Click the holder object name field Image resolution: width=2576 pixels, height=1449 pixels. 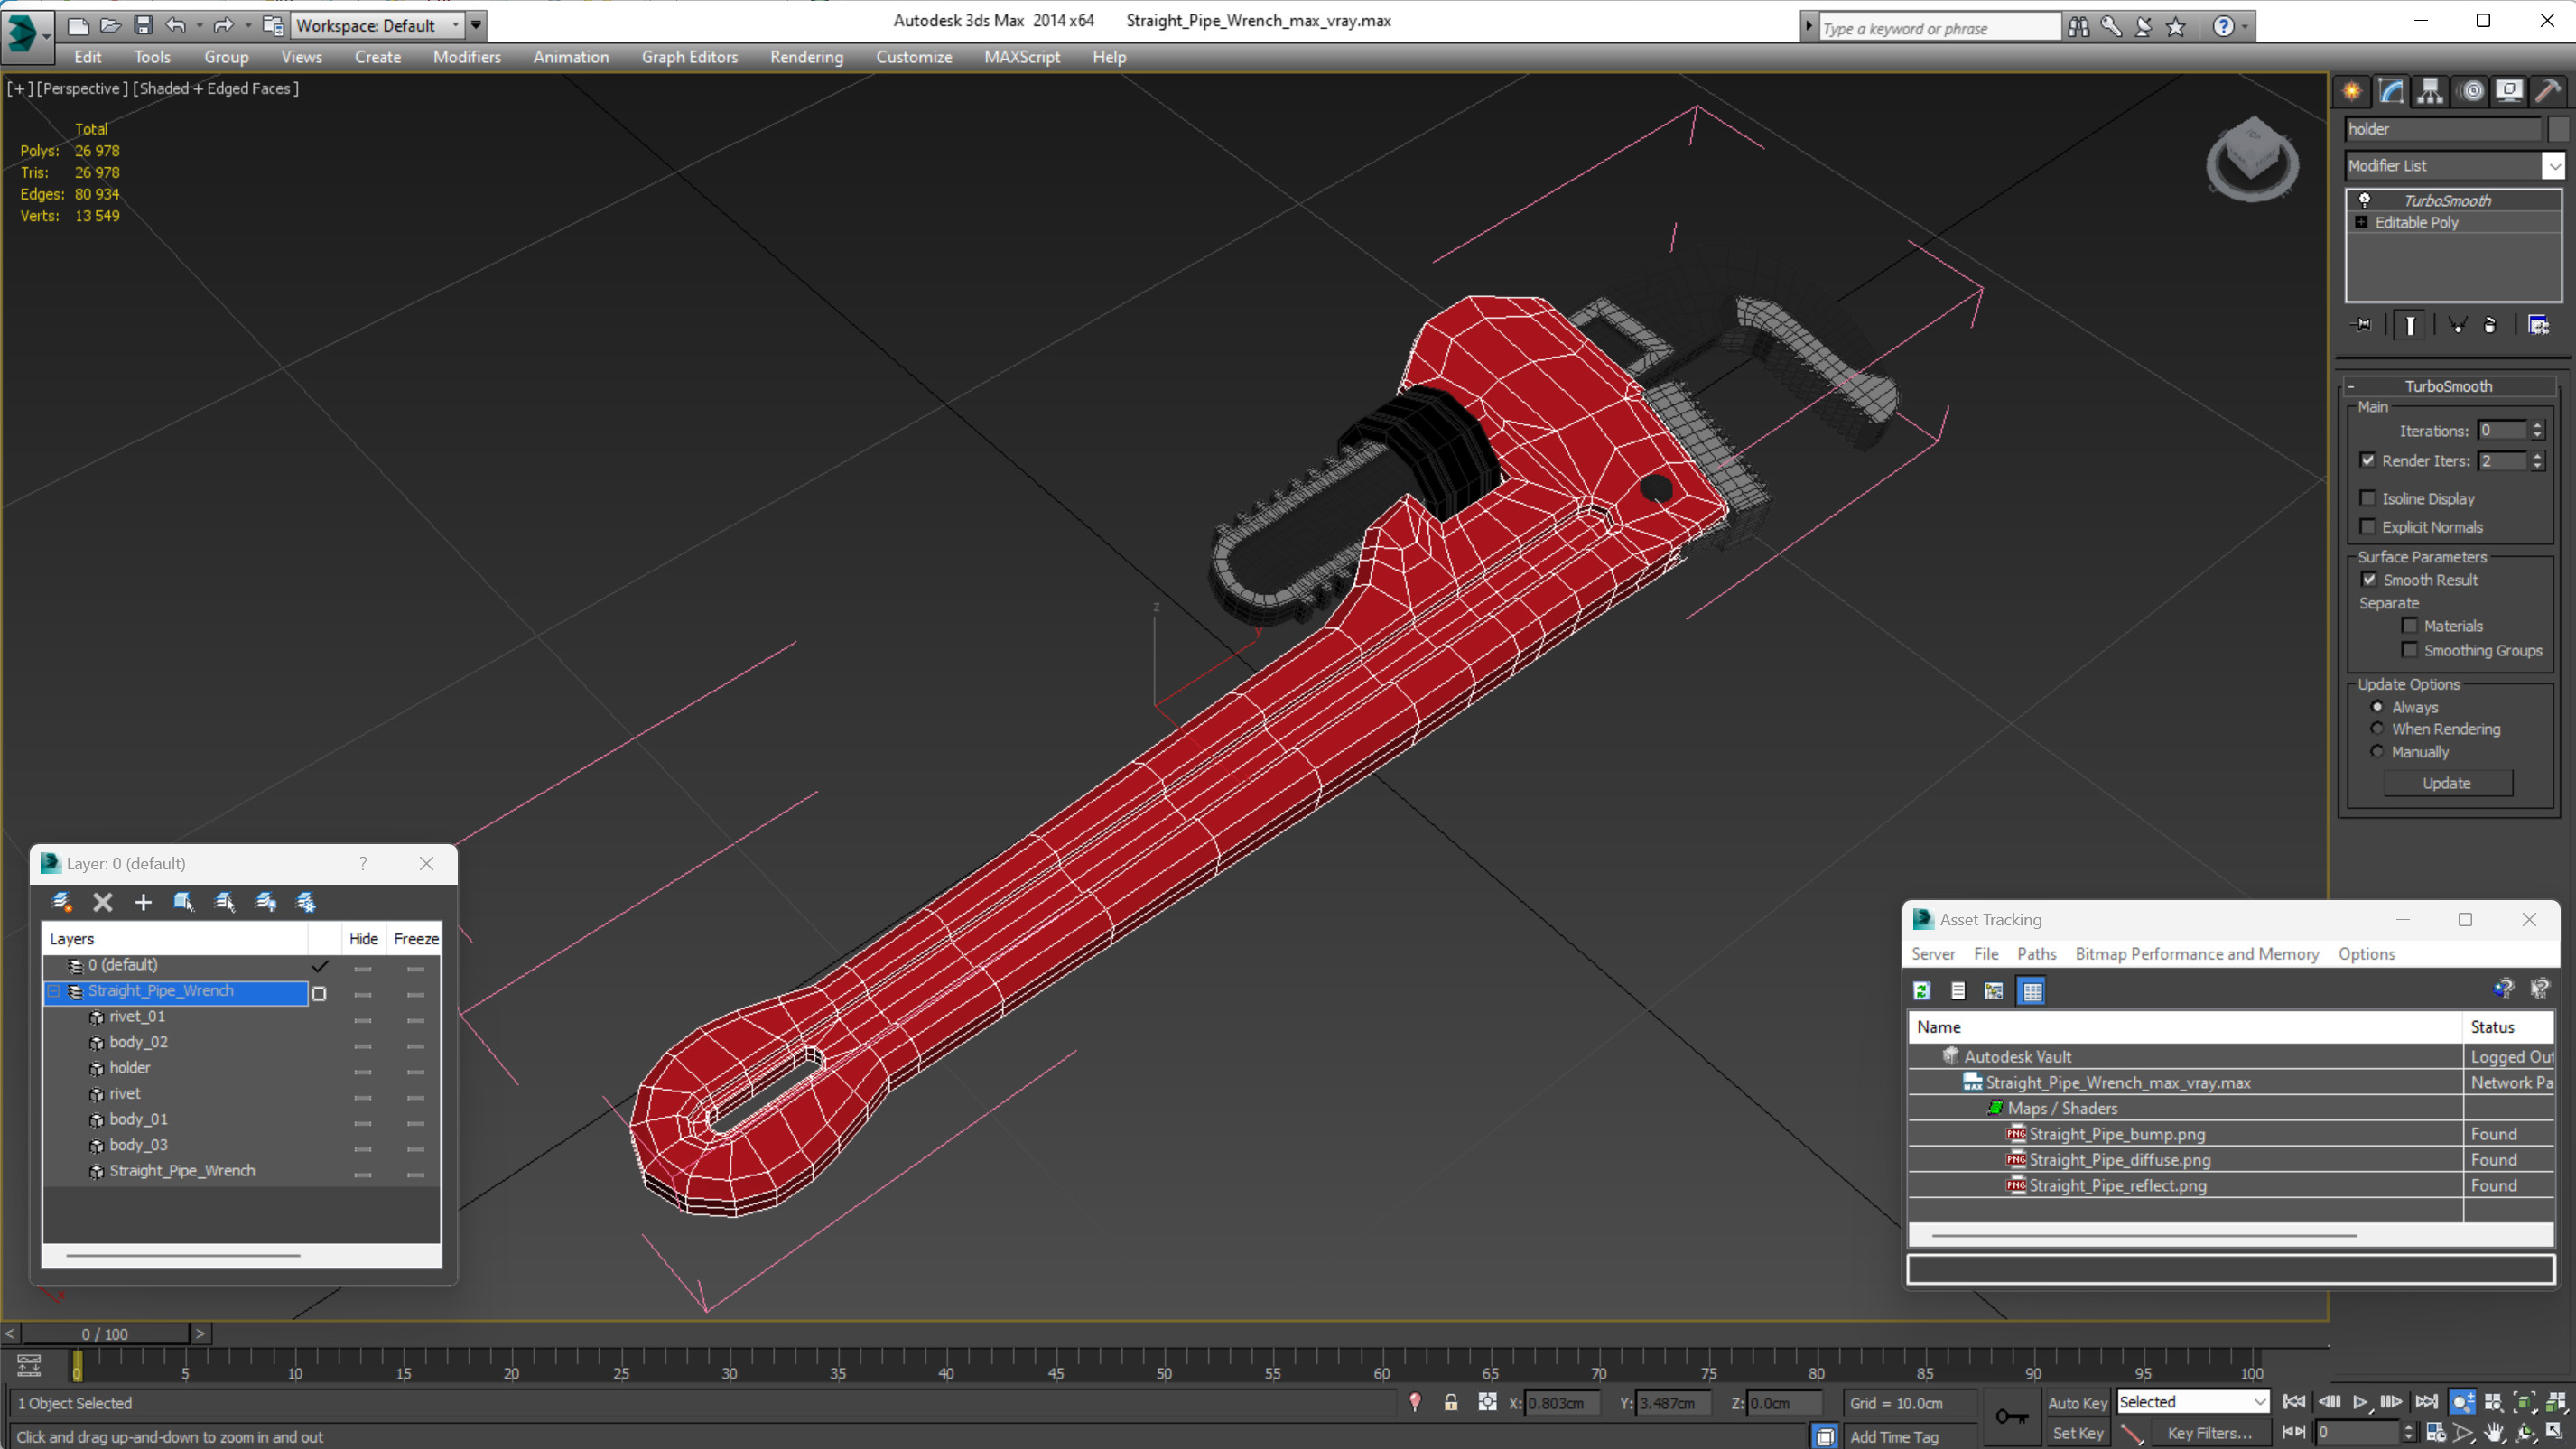2442,129
